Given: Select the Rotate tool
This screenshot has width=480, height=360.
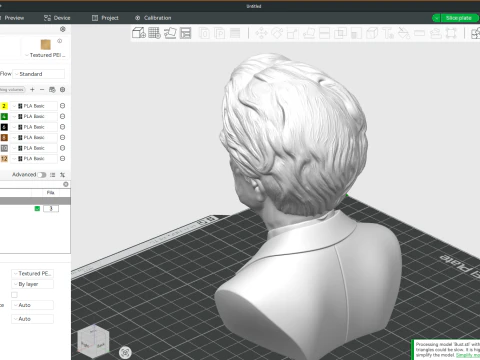Looking at the screenshot, I should [x=277, y=33].
